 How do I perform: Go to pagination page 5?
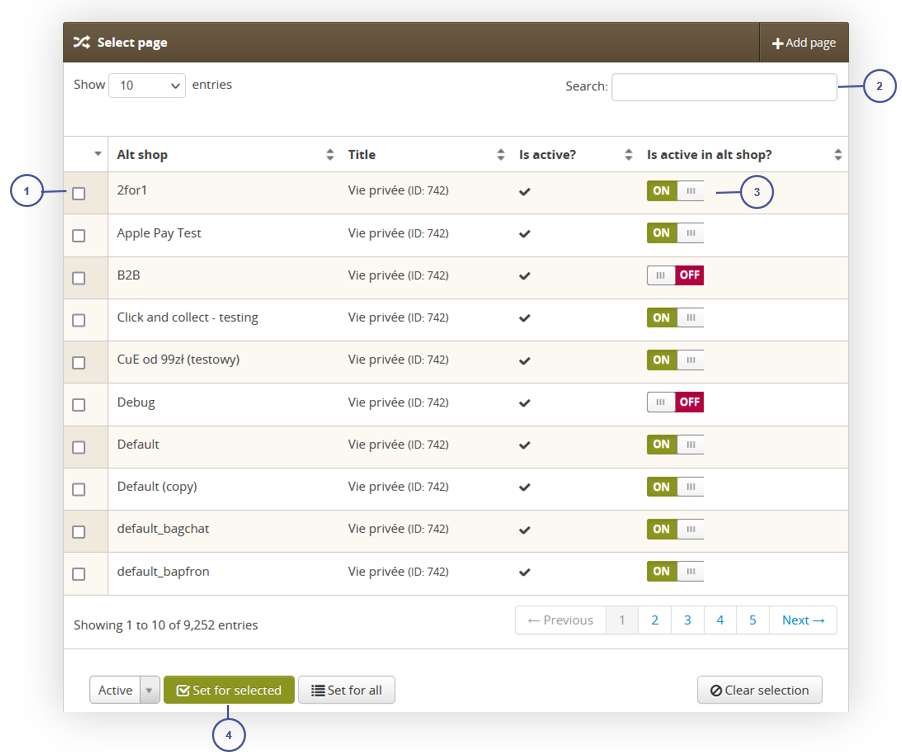point(752,620)
